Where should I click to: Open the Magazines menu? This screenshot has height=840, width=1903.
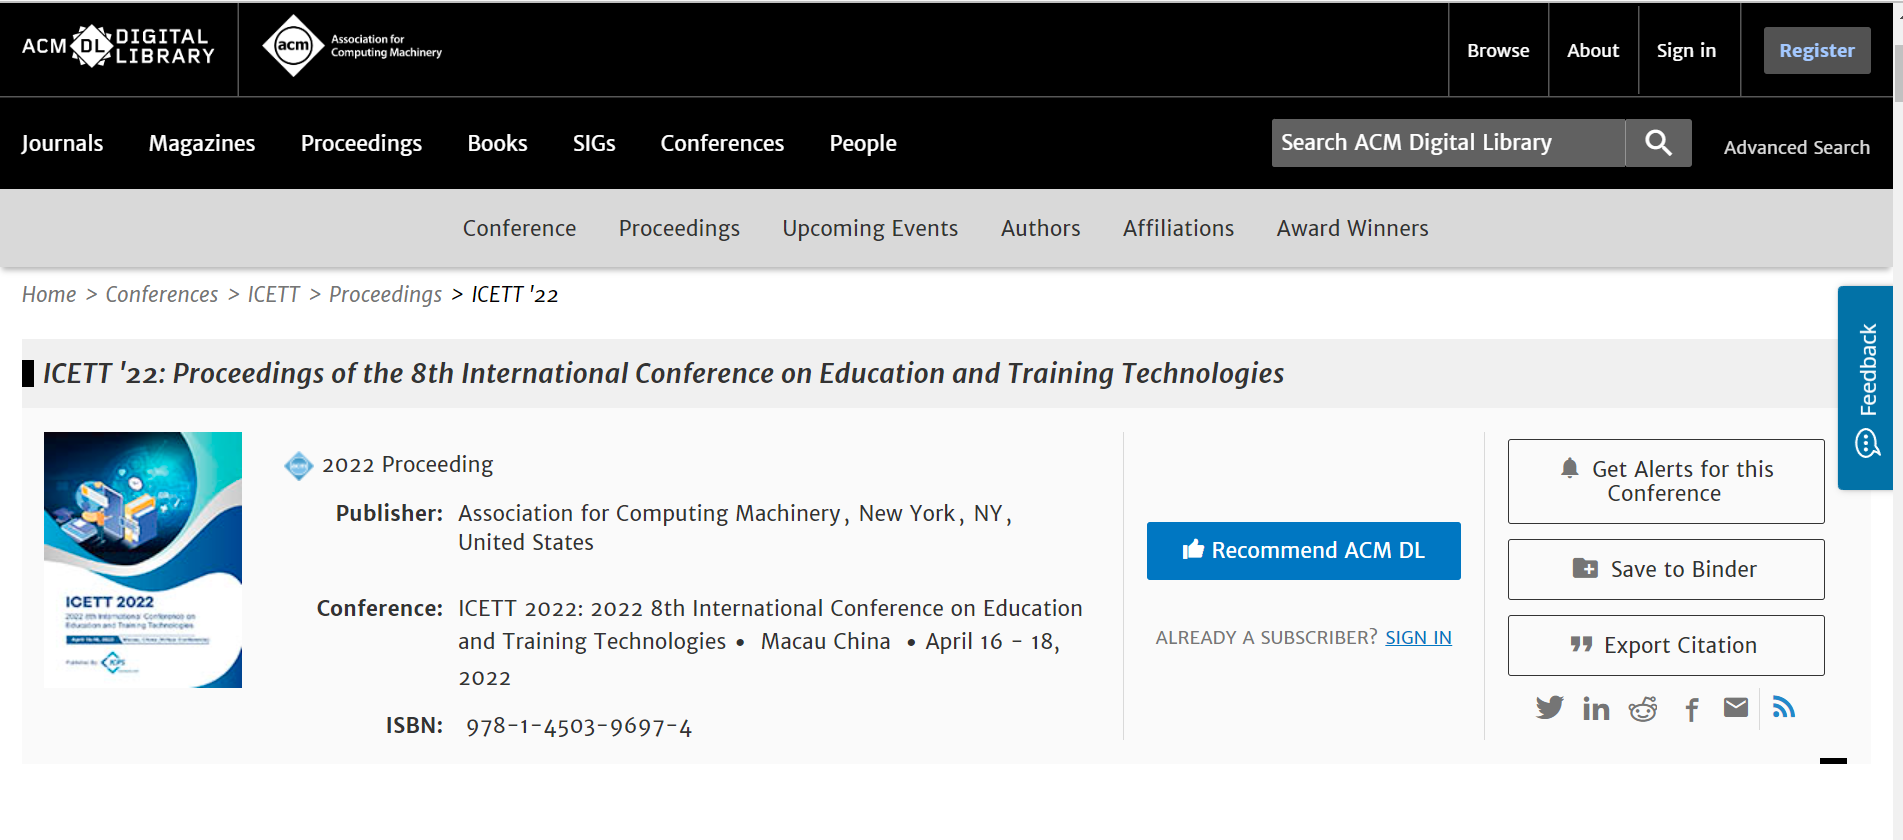click(202, 143)
